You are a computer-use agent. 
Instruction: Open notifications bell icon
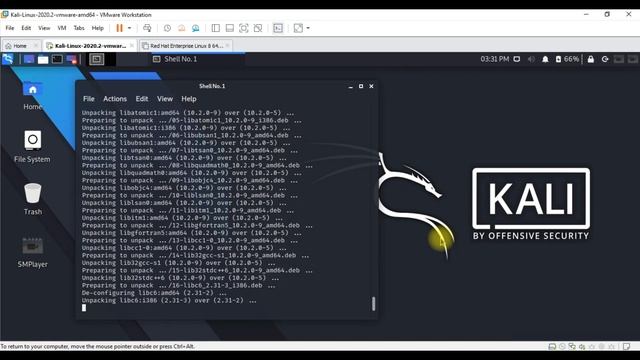pos(545,59)
